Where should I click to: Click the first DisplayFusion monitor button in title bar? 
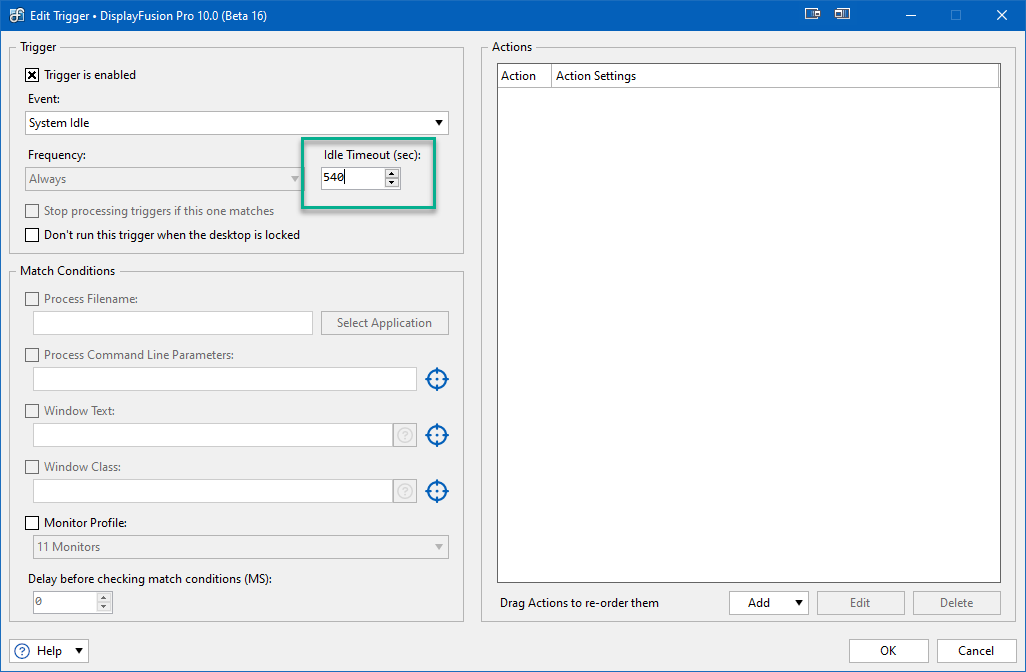[x=812, y=14]
